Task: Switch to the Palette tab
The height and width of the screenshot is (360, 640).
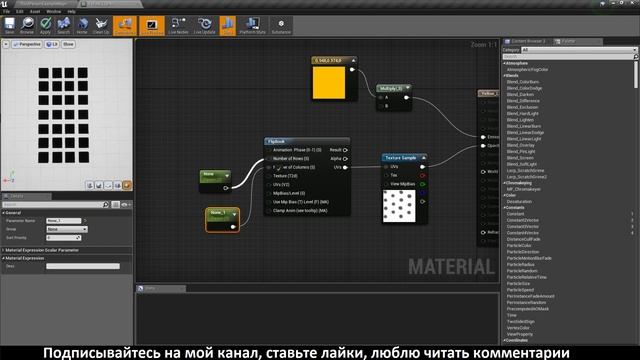Action: tap(578, 41)
